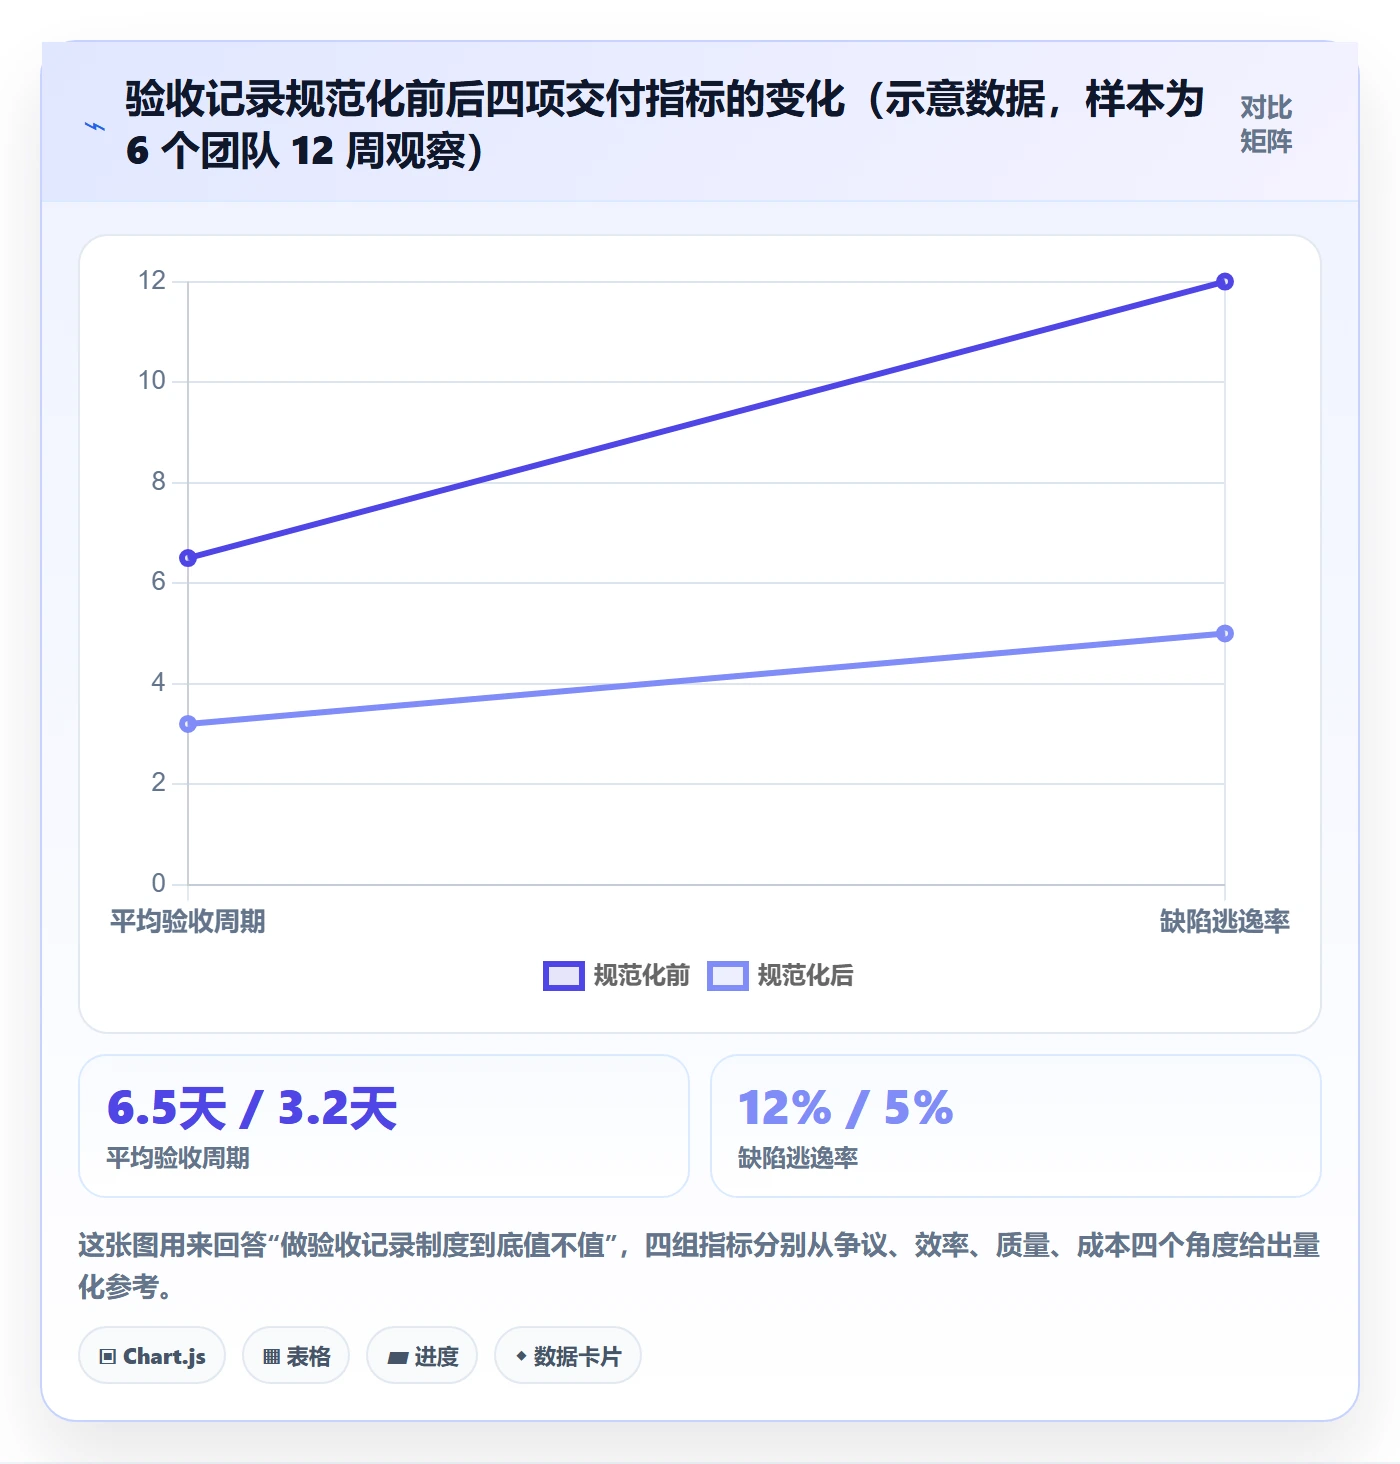
Task: Click the y-axis tick label 2
Action: (159, 783)
